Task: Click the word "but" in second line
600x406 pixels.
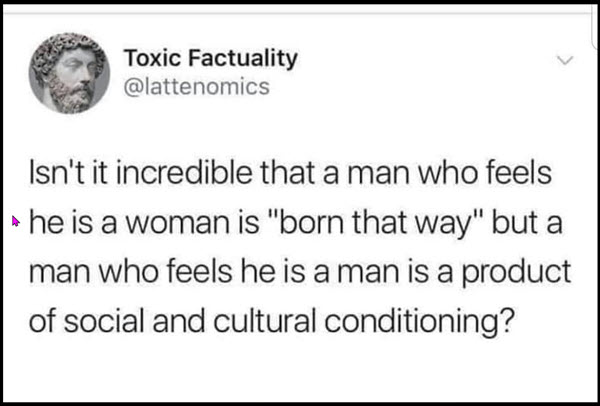Action: point(514,223)
